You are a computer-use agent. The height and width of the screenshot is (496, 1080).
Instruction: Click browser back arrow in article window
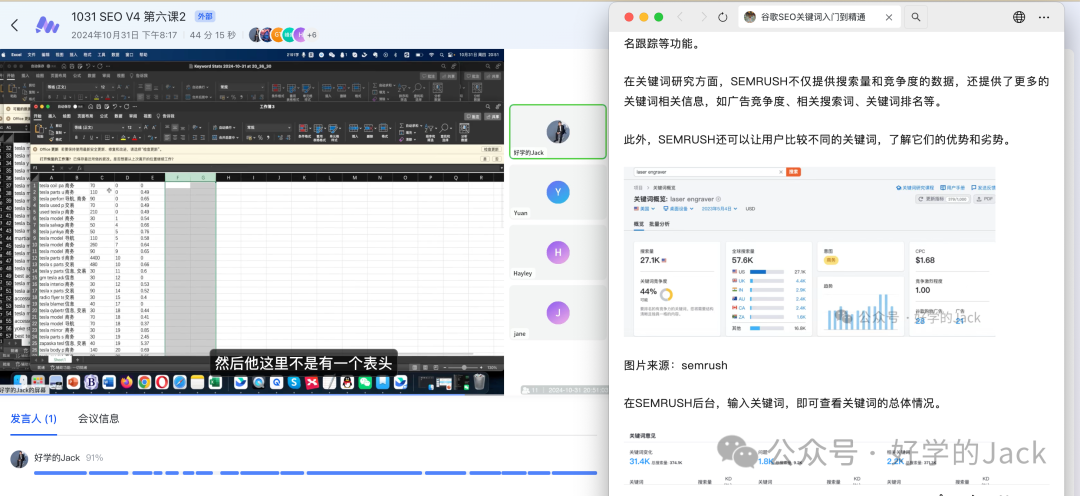click(680, 17)
